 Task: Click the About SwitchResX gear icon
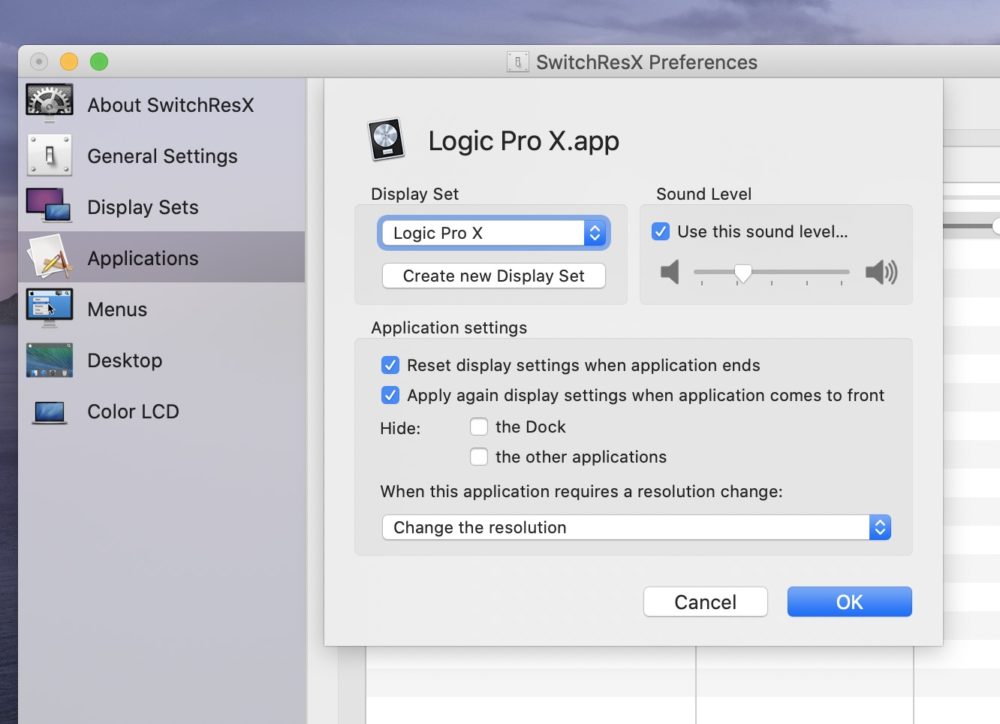pos(49,103)
